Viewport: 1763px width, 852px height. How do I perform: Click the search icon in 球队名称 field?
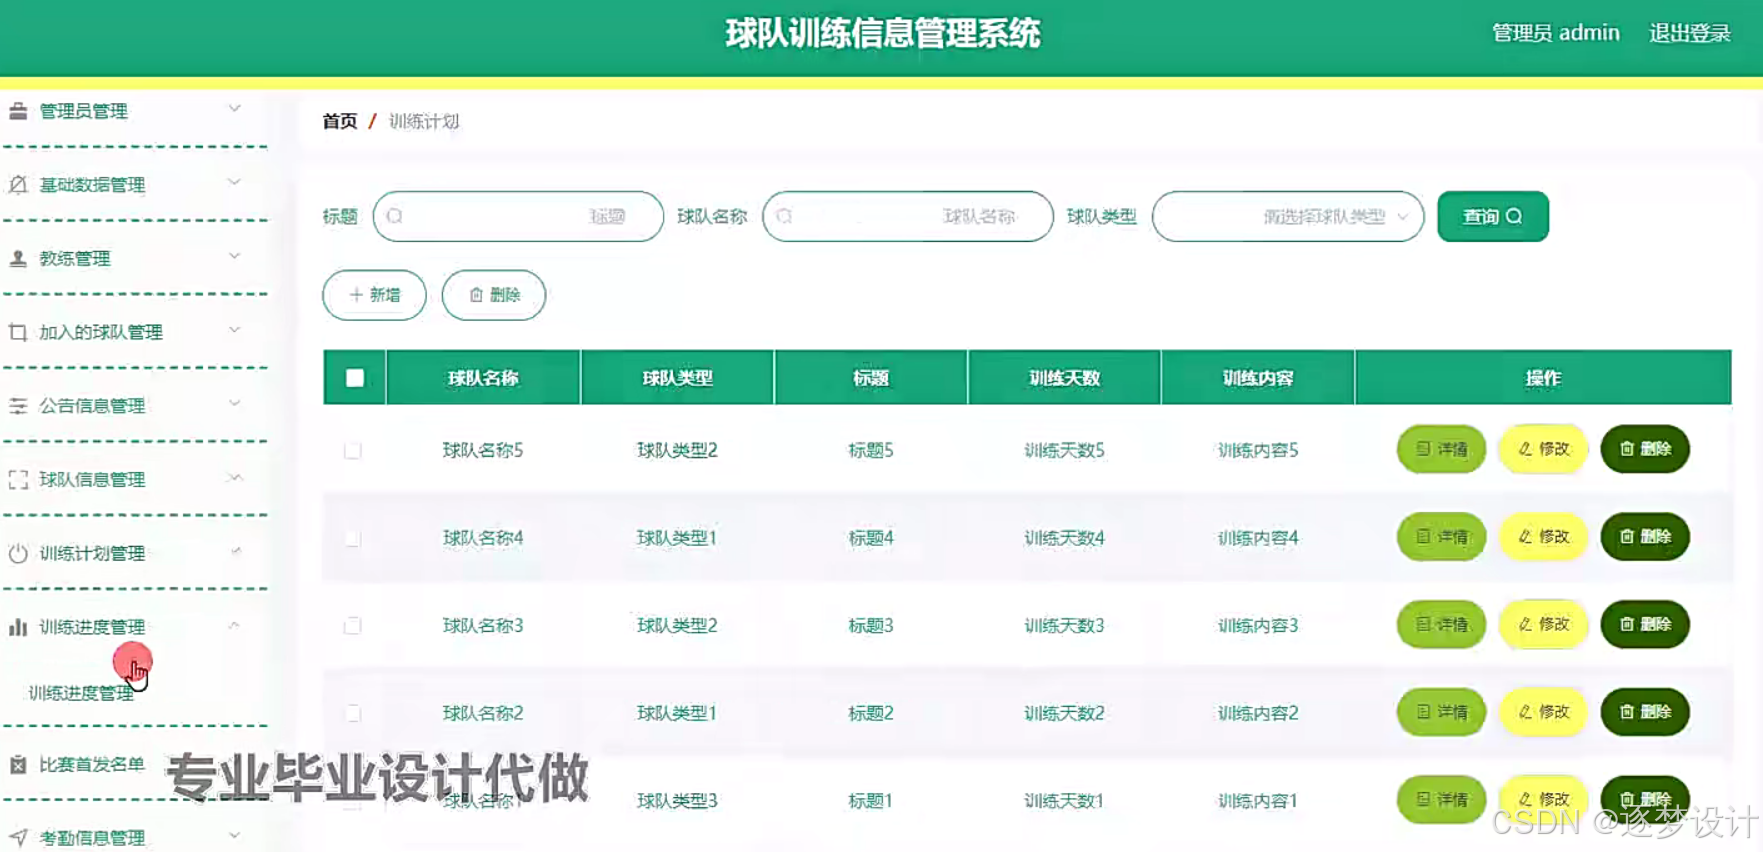784,216
